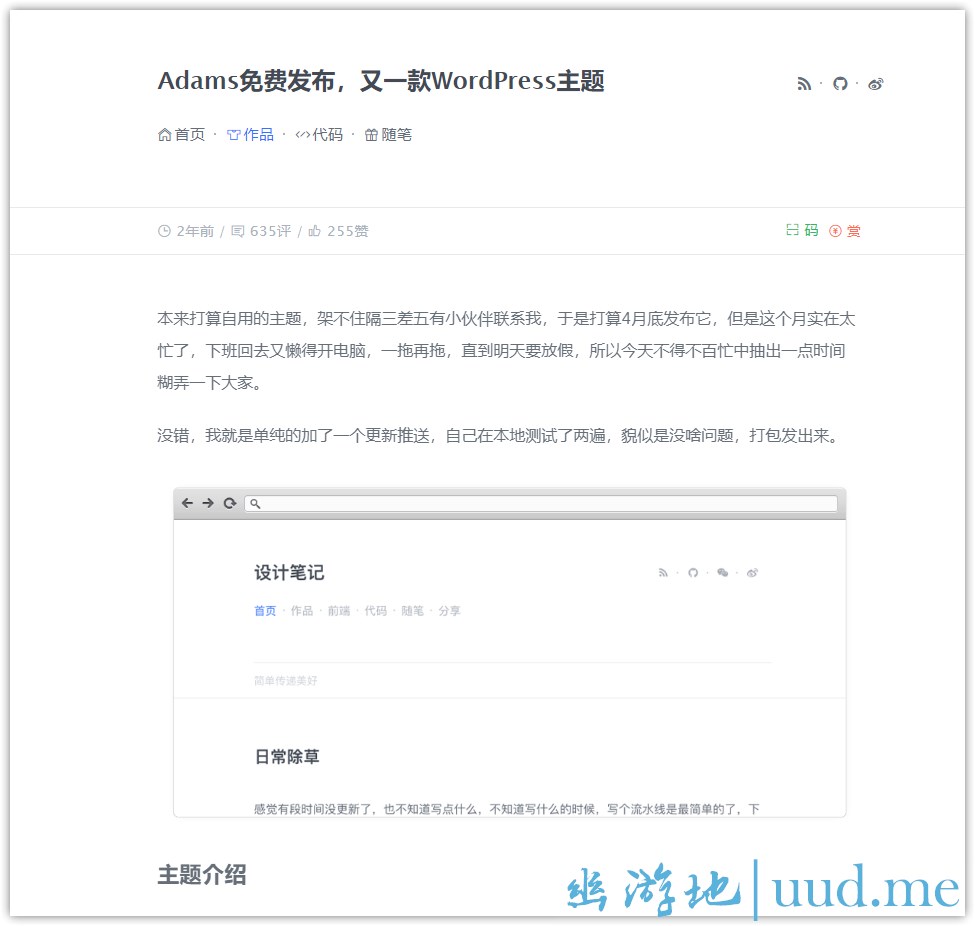The height and width of the screenshot is (926, 975).
Task: Select the 作品 navigation item
Action: pos(250,135)
